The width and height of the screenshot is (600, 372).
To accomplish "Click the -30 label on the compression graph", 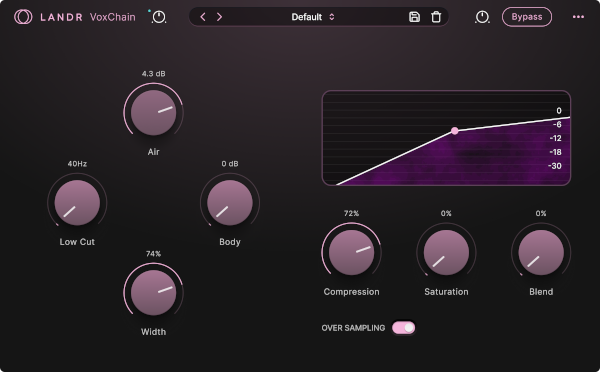I will click(555, 166).
